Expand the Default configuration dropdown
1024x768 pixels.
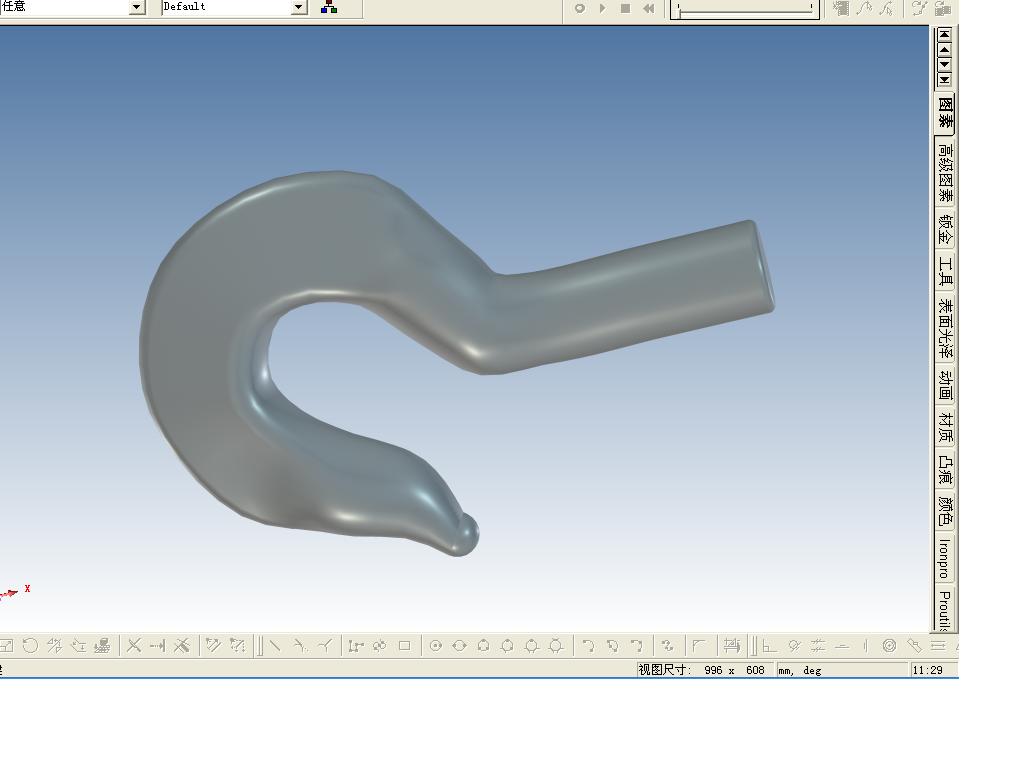click(299, 7)
